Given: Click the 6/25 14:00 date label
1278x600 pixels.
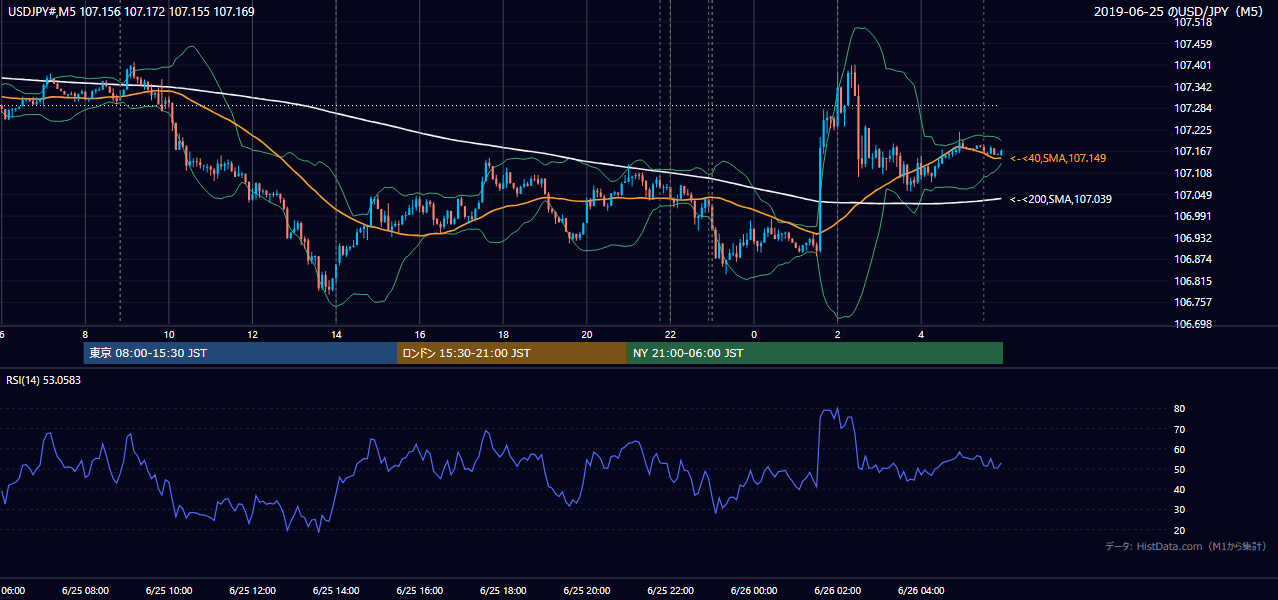Looking at the screenshot, I should [x=336, y=590].
